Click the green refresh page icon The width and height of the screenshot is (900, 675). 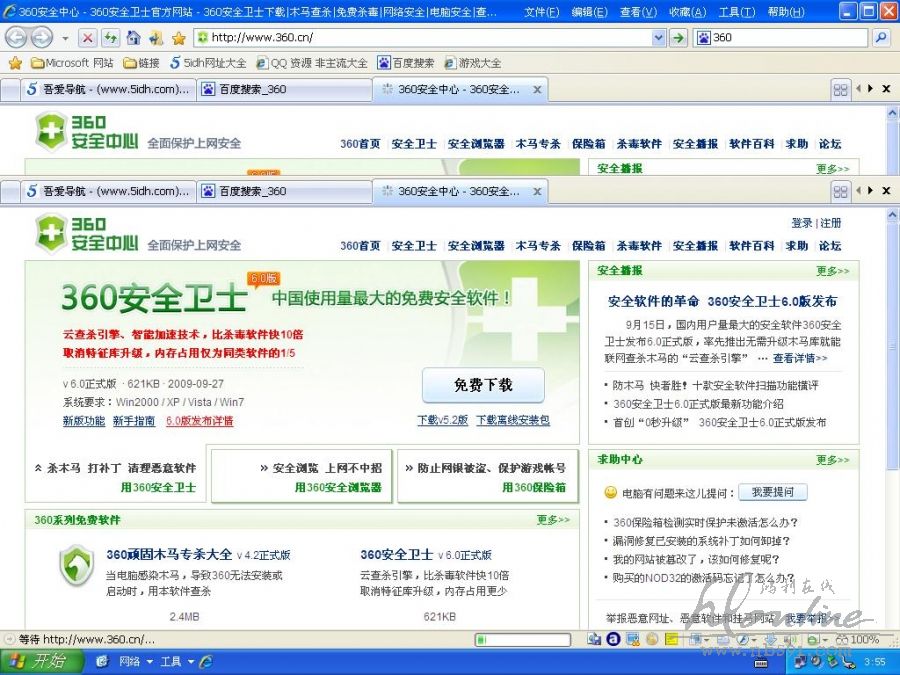[x=111, y=38]
